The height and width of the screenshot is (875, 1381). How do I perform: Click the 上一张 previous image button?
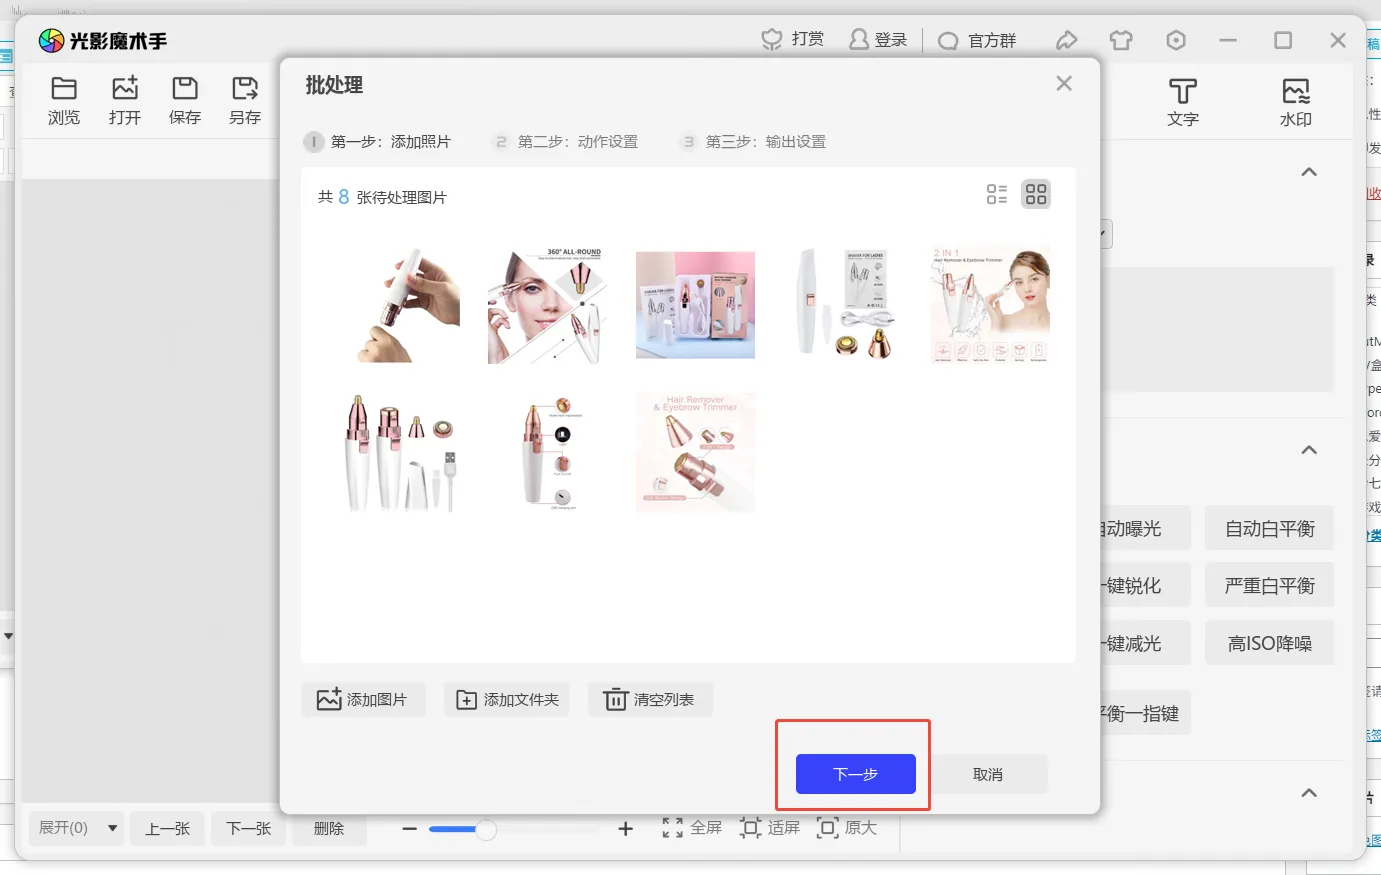tap(168, 828)
